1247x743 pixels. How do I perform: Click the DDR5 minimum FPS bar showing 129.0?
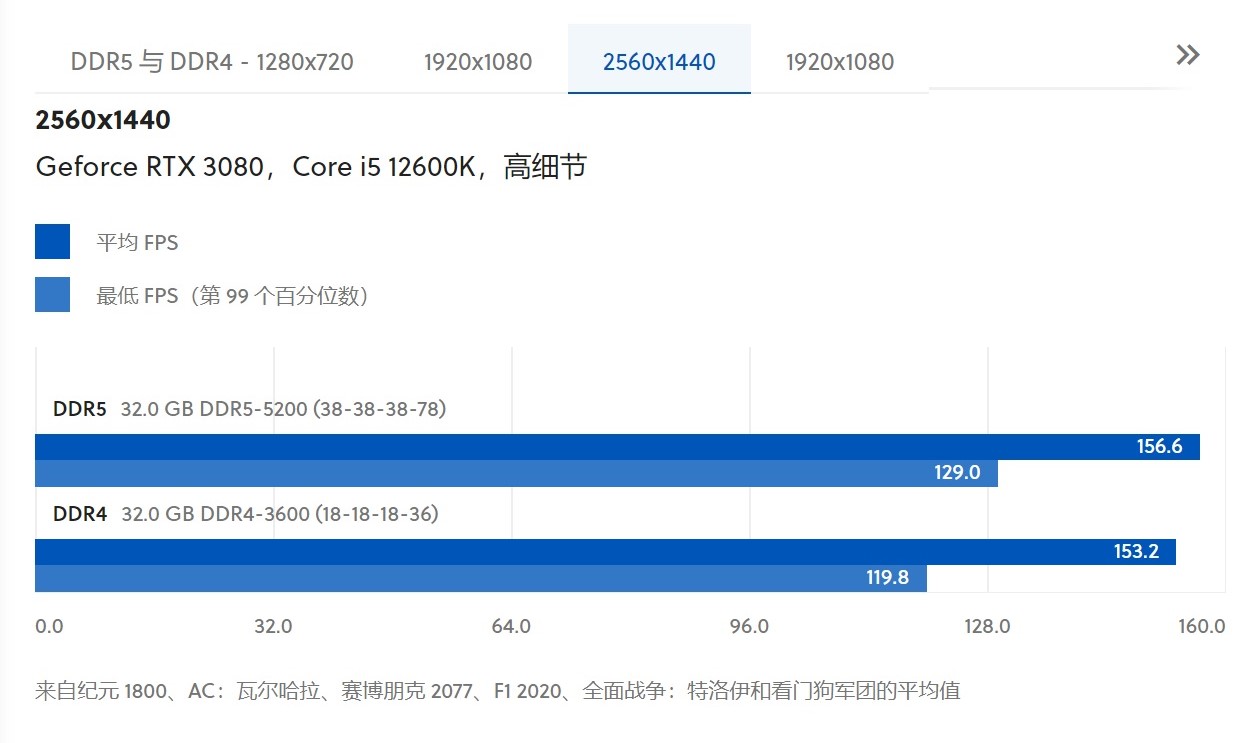[500, 472]
